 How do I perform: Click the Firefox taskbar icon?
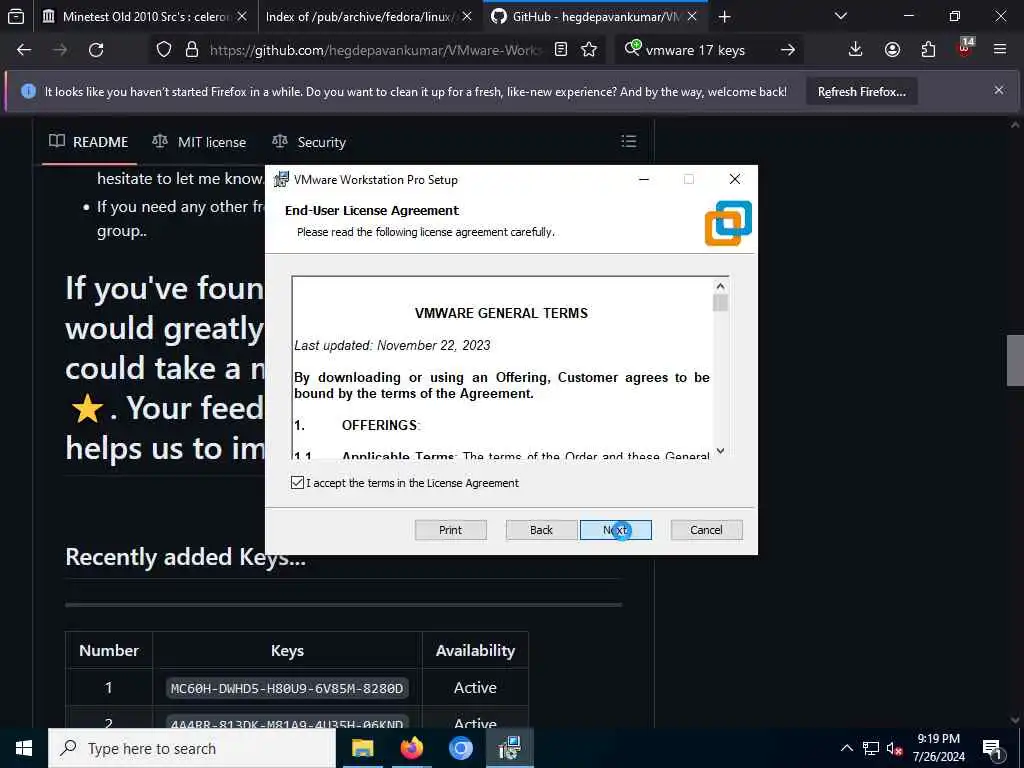click(x=411, y=748)
